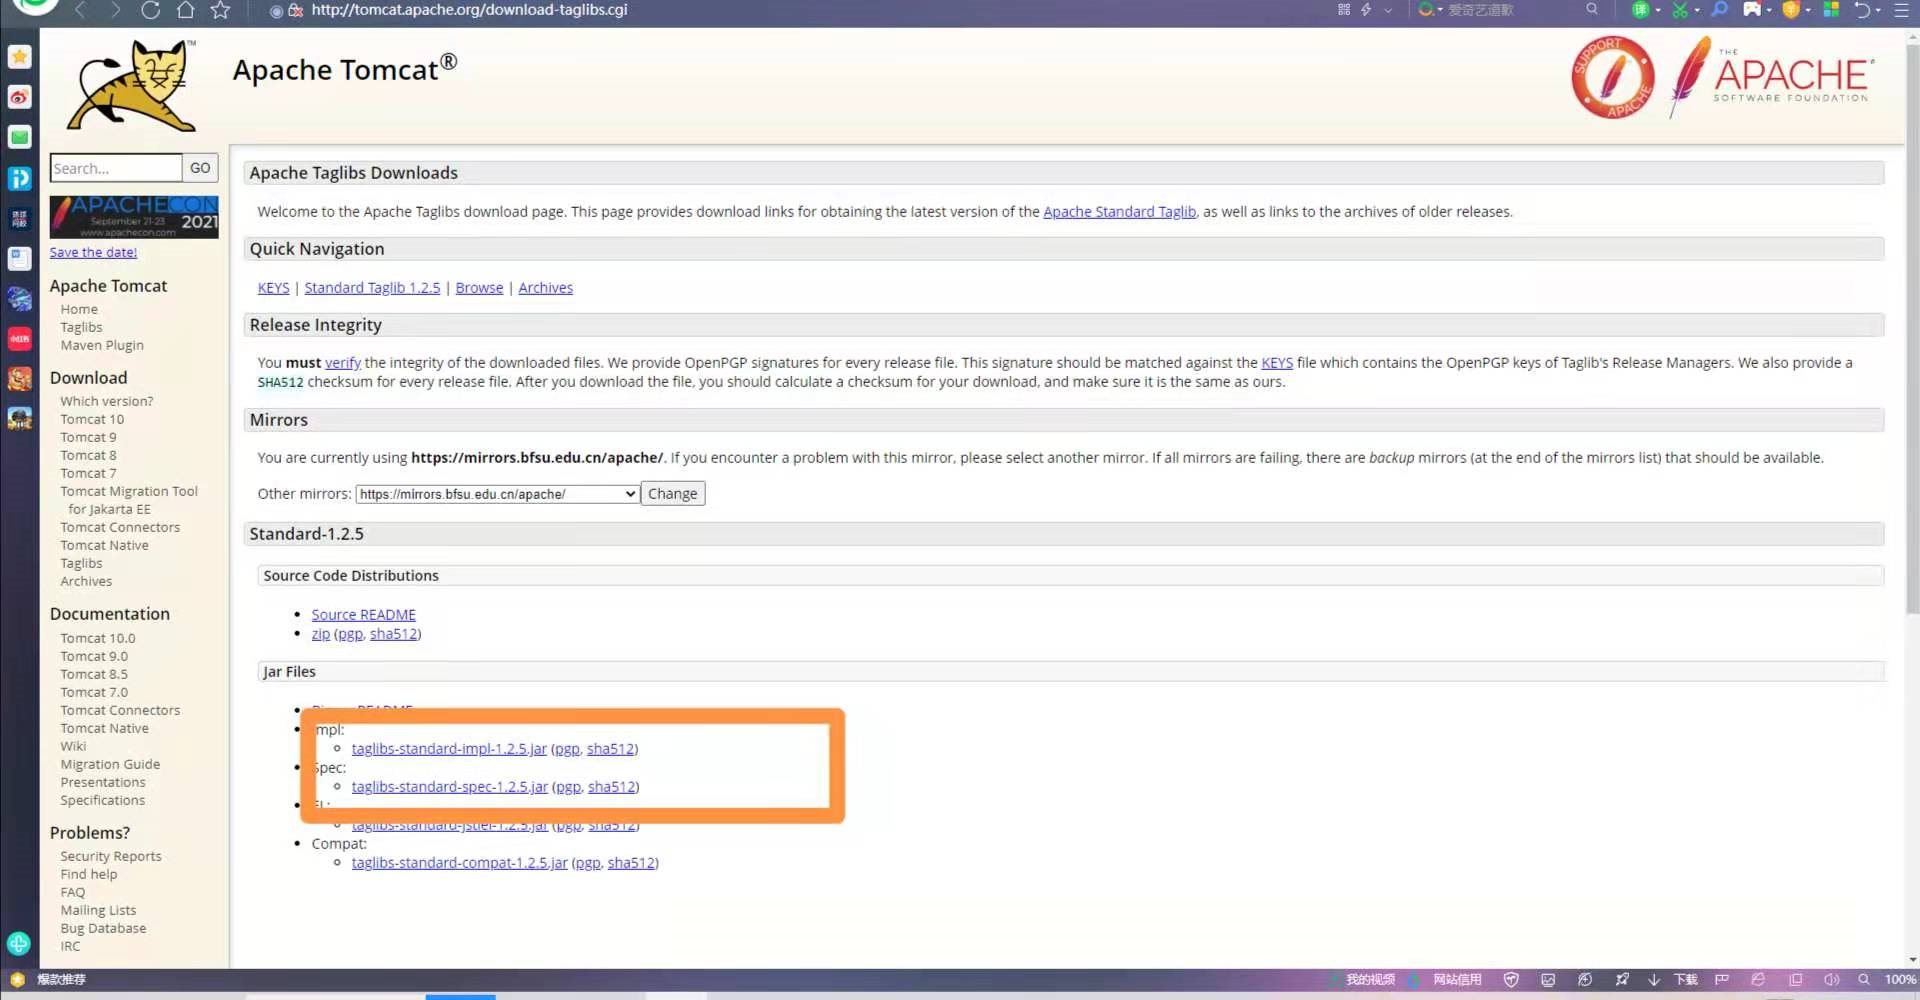Open Security Reports in sidebar

110,857
